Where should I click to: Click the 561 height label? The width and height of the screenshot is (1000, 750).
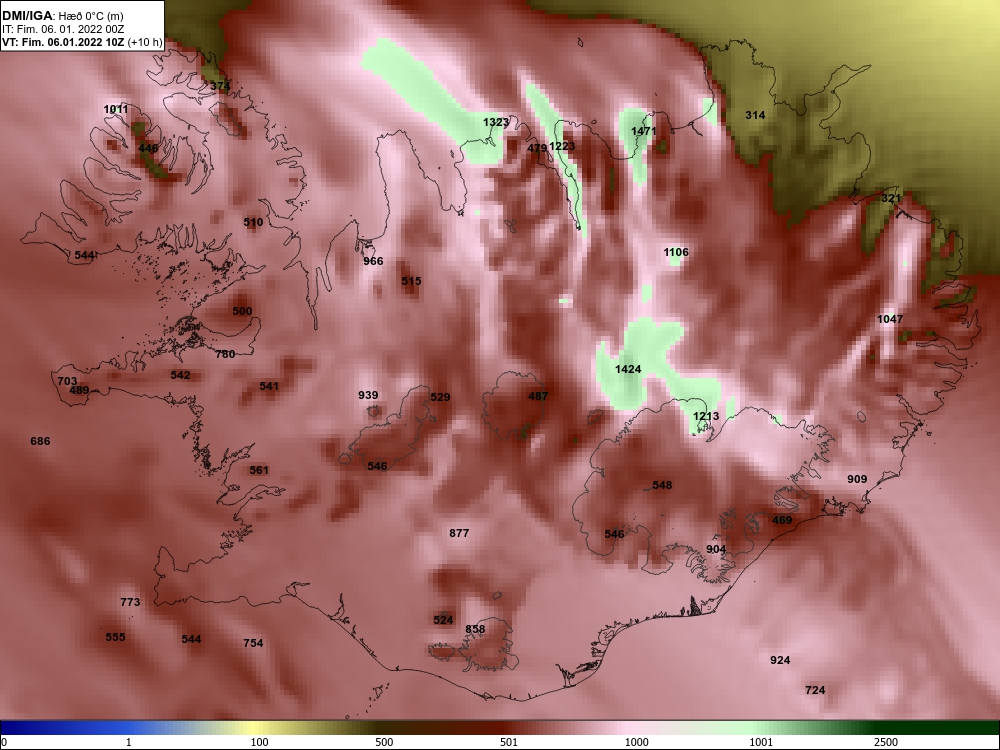click(x=259, y=470)
